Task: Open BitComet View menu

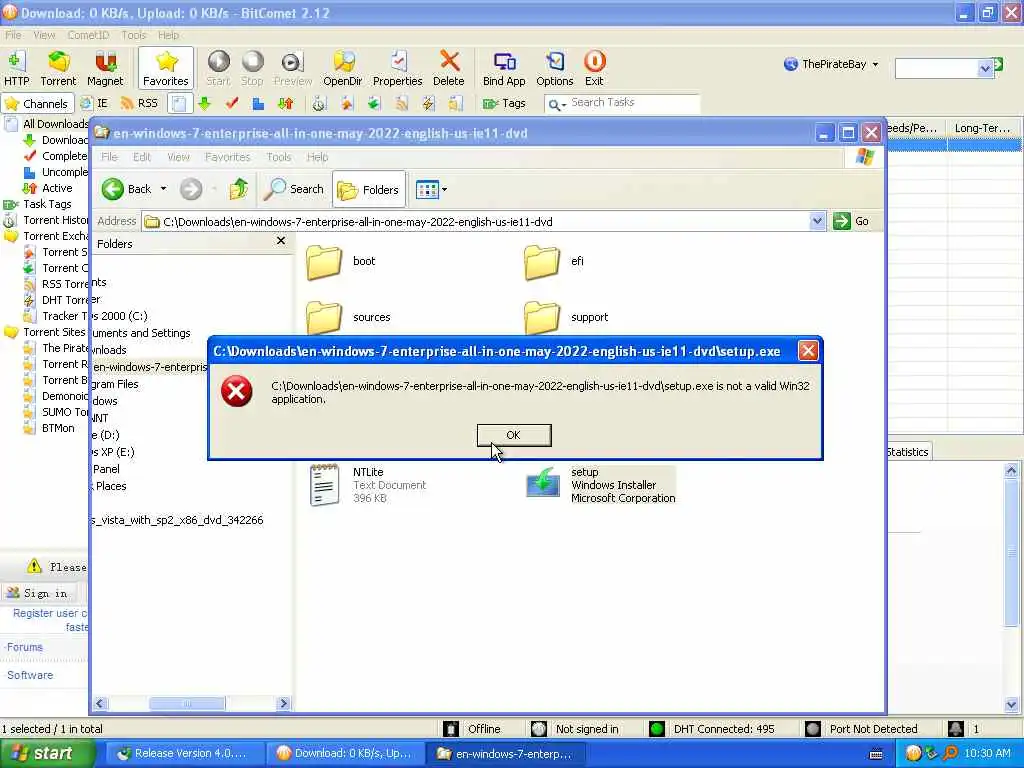Action: [44, 35]
